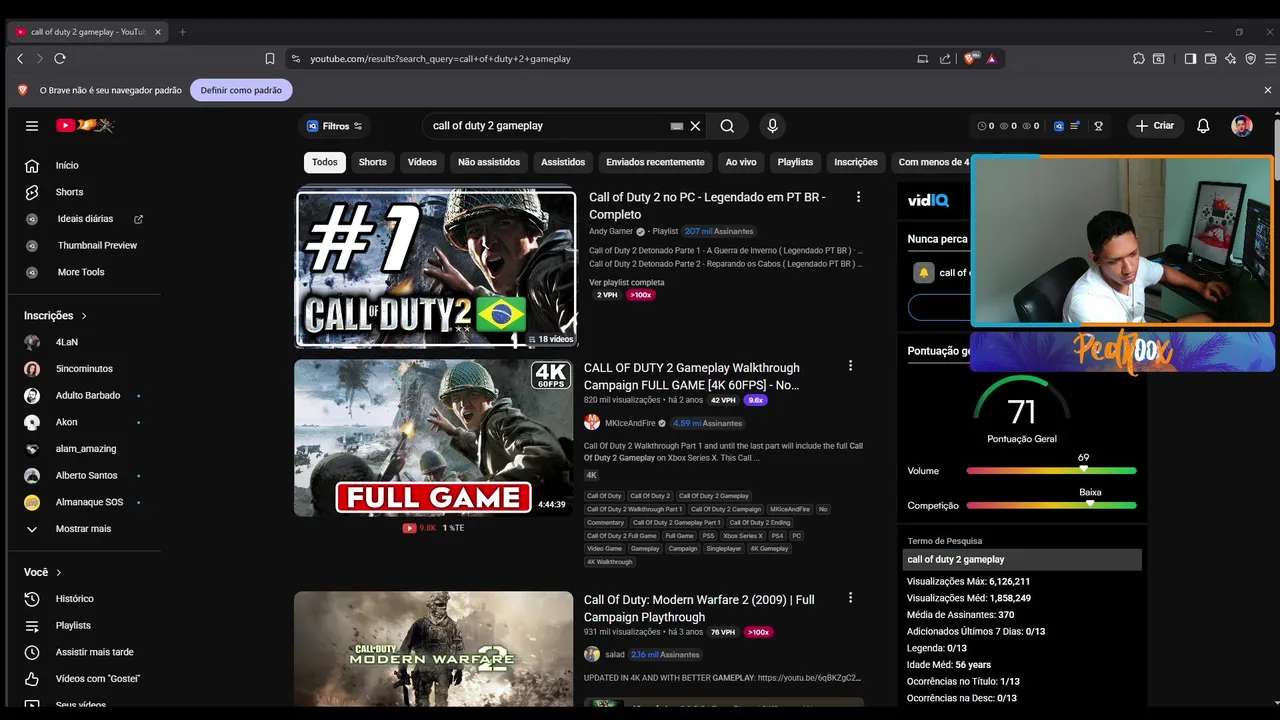Reload the page
Screen dimensions: 1280x720
[x=60, y=59]
